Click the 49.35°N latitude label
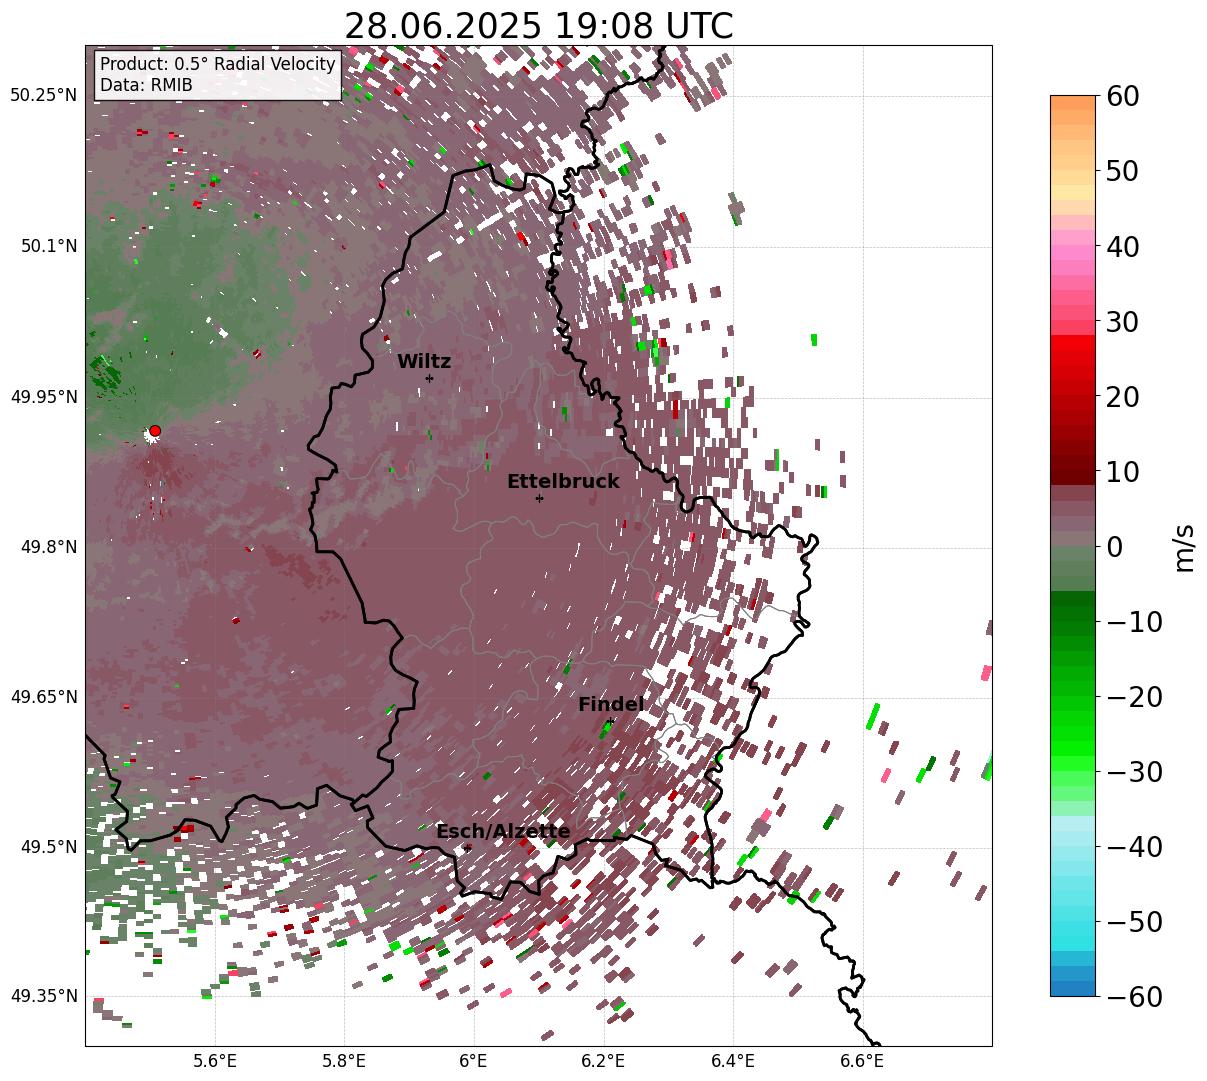Viewport: 1207px width, 1081px height. coord(44,996)
